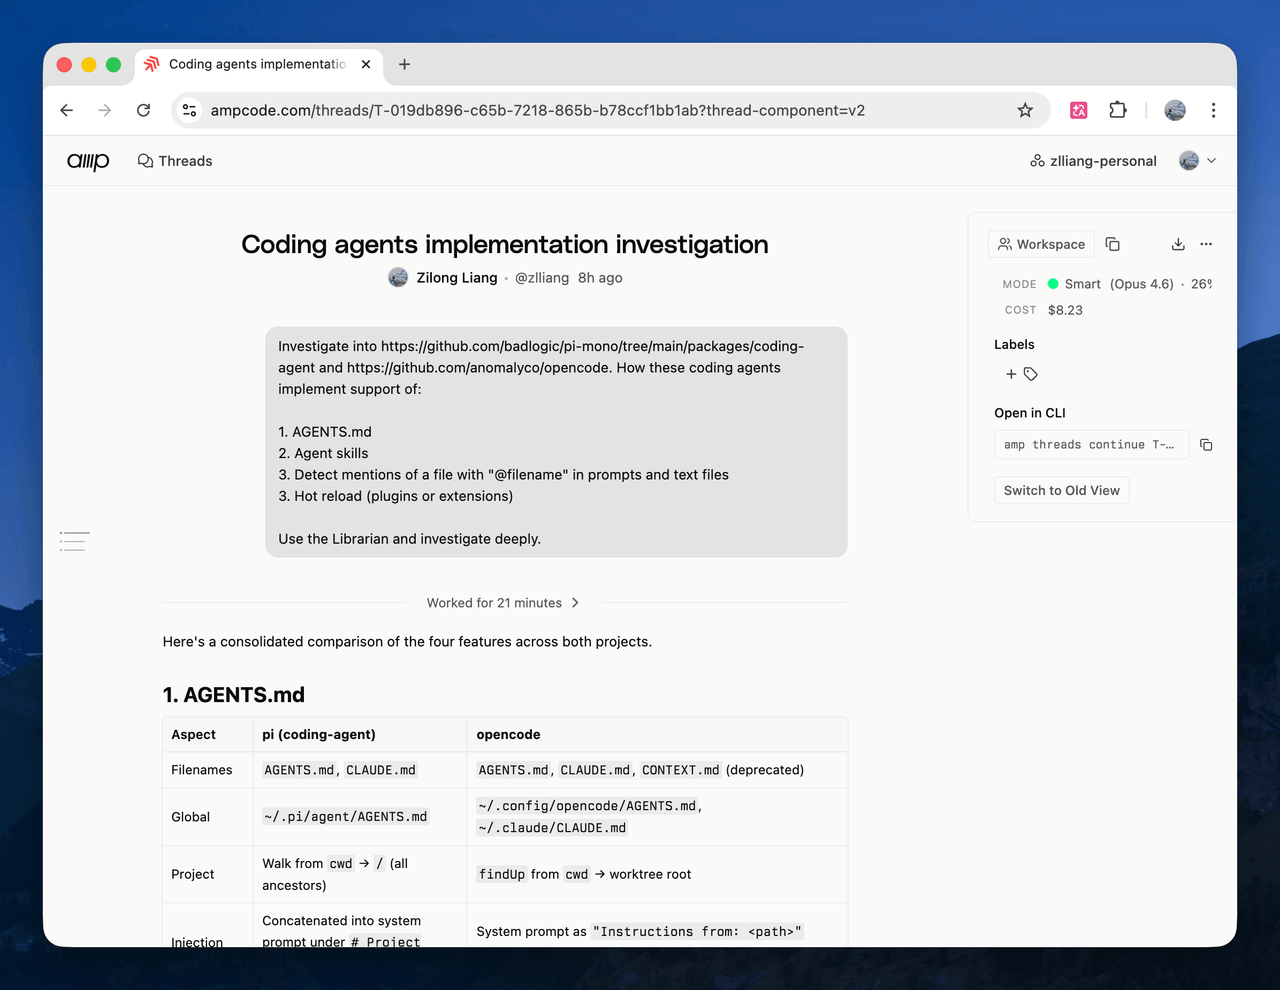Click the "Instructions from: <path>" code text
Image resolution: width=1280 pixels, height=990 pixels.
697,931
